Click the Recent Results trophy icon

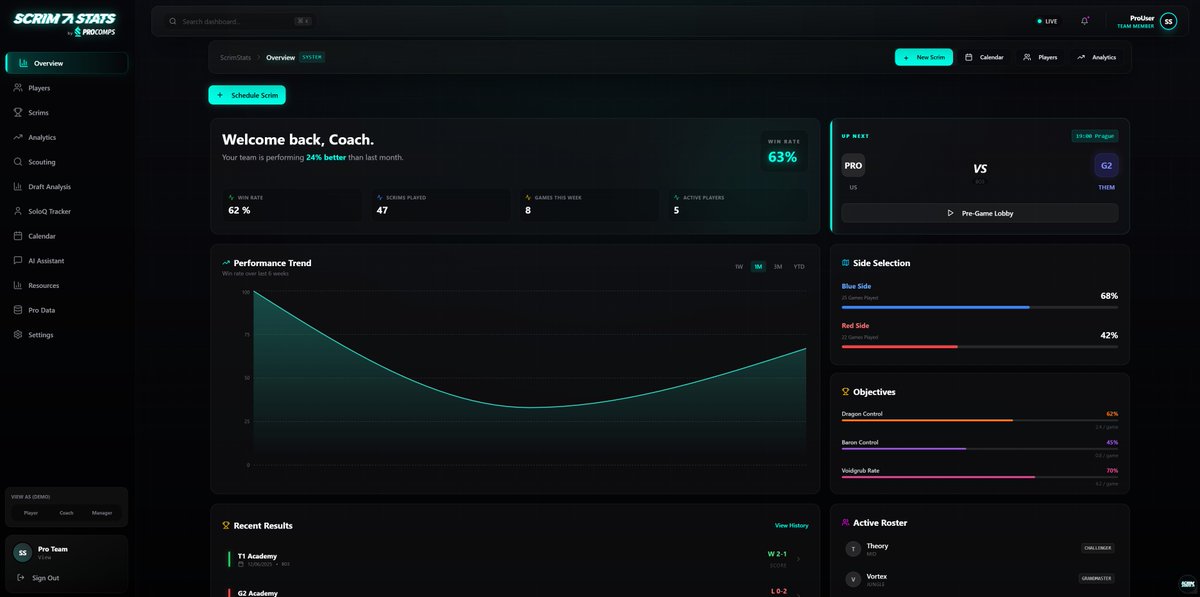pyautogui.click(x=226, y=525)
